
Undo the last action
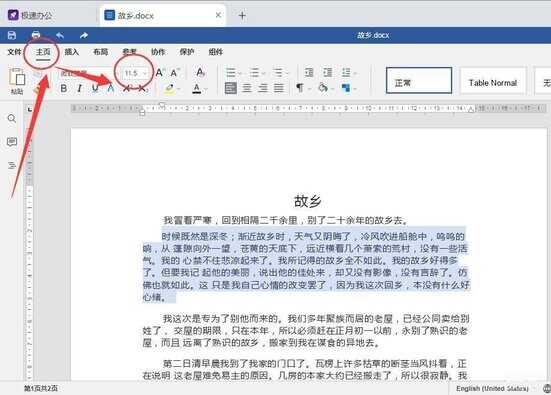click(x=60, y=35)
